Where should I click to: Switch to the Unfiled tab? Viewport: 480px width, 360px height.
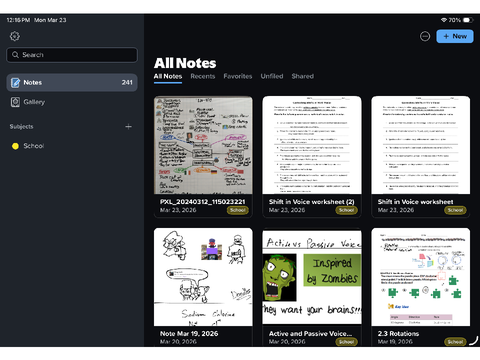(x=272, y=76)
